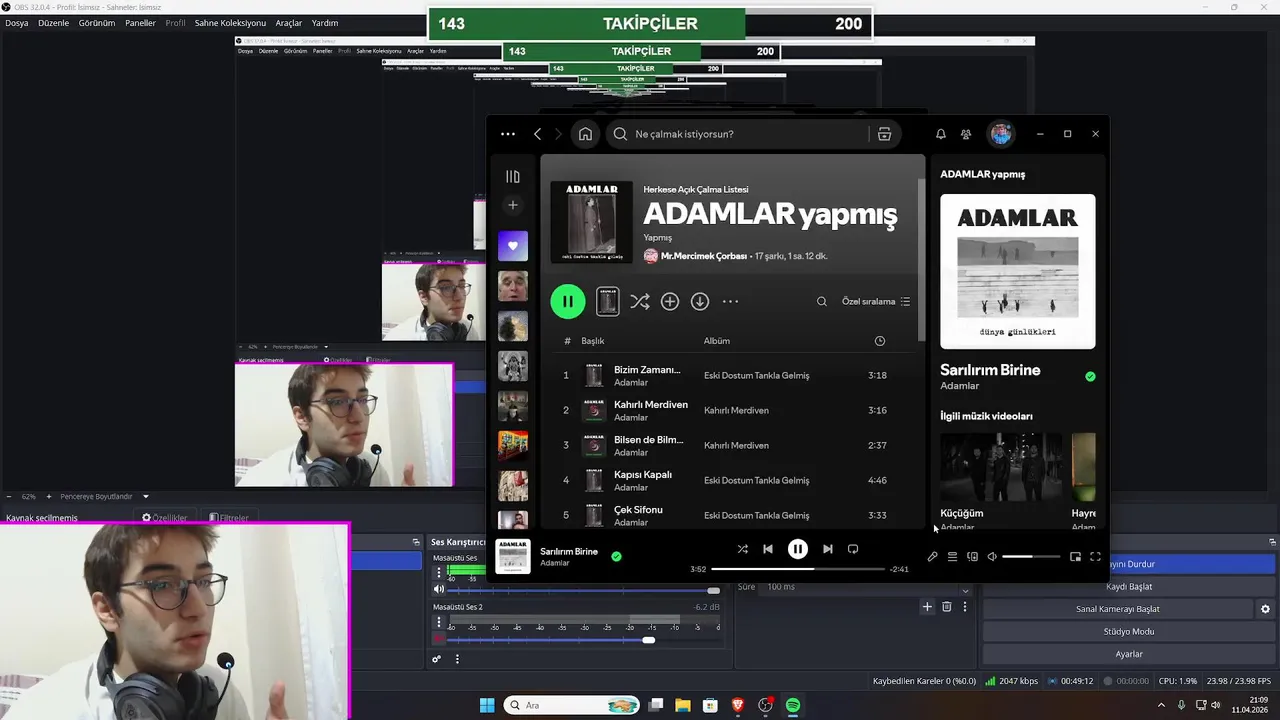Show hidden system tray icons

[x=1161, y=705]
